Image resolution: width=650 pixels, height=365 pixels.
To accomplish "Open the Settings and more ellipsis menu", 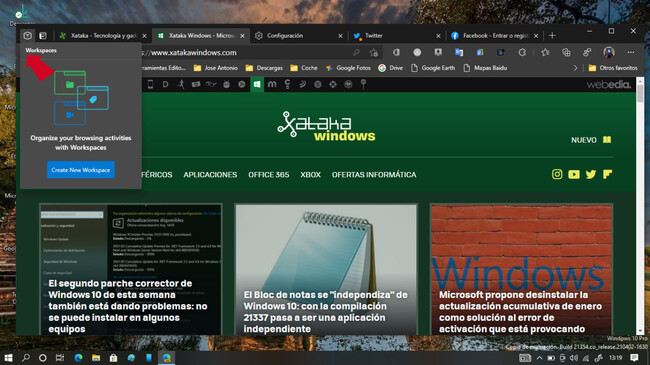I will [x=631, y=52].
